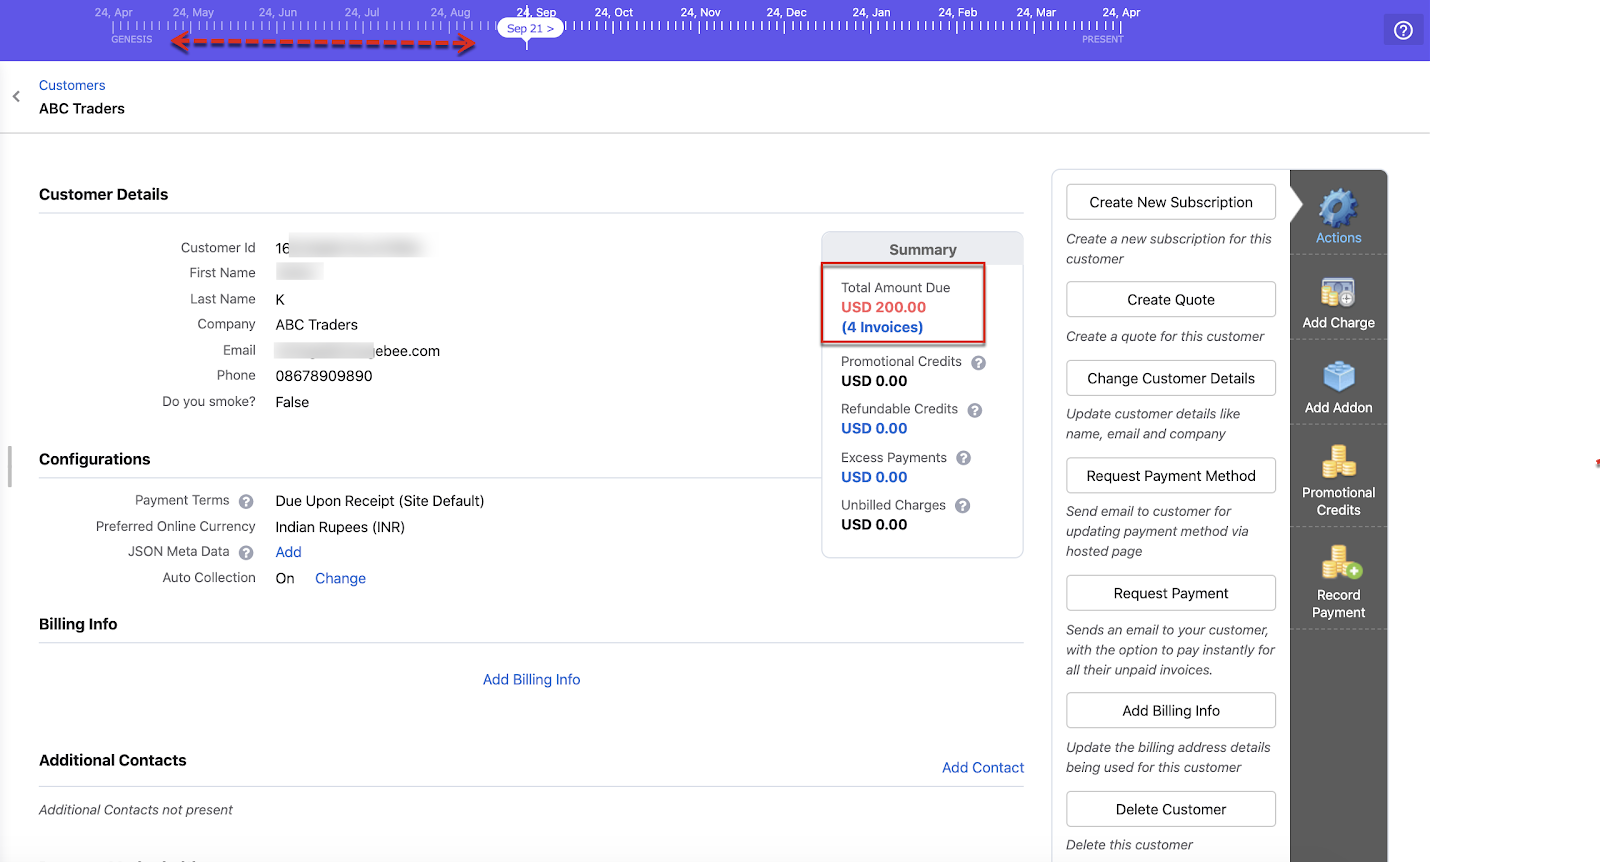Go back using the left chevron arrow
This screenshot has width=1600, height=862.
pyautogui.click(x=16, y=97)
